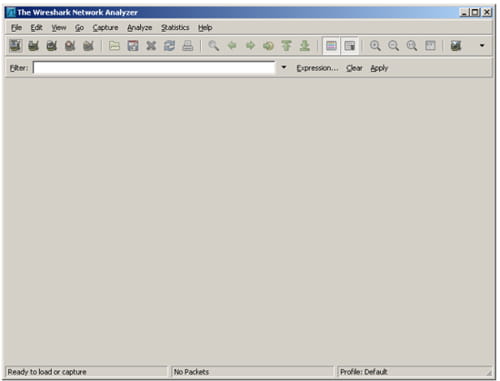Open the File menu
Viewport: 500px width, 381px height.
[x=16, y=28]
